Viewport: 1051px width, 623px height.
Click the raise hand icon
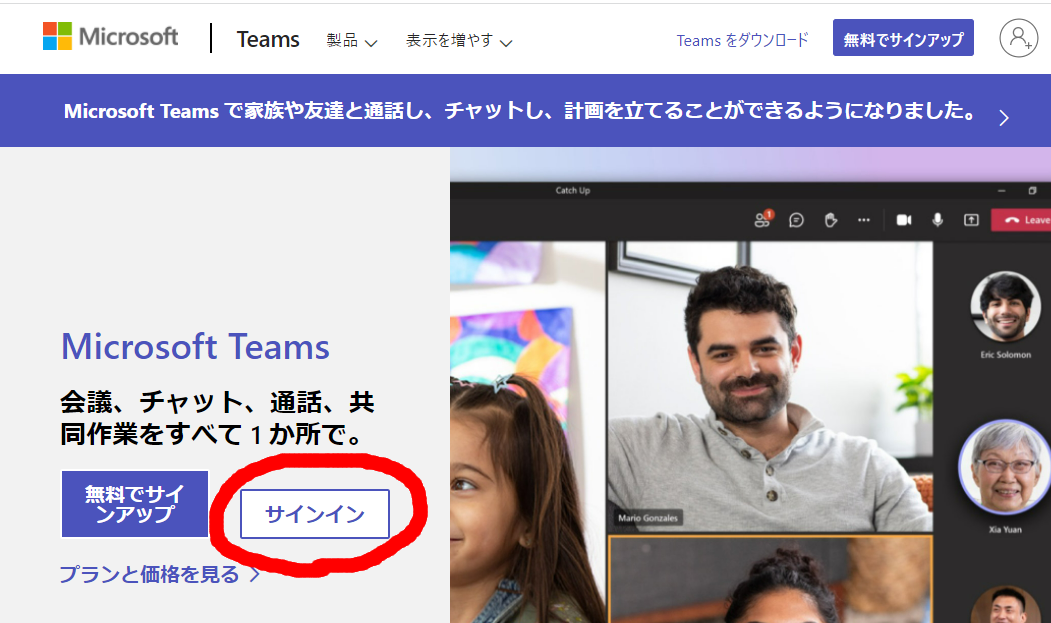point(830,220)
